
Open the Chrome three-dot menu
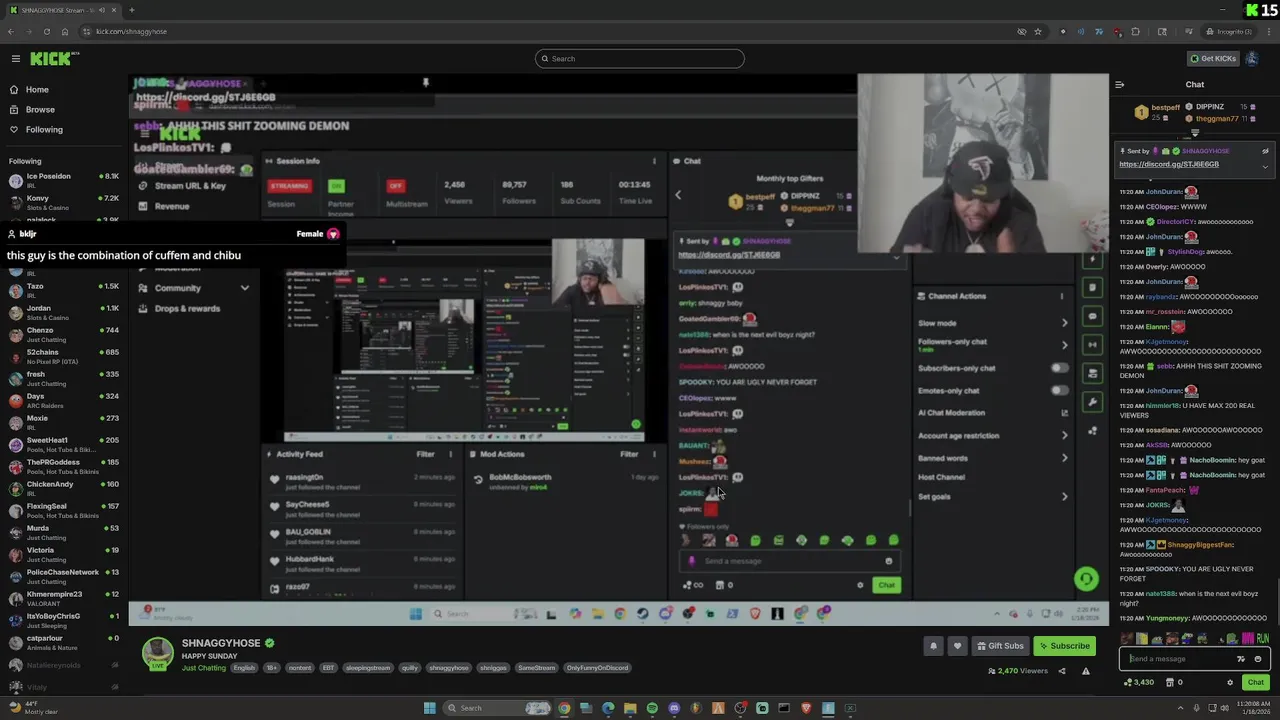(1267, 31)
